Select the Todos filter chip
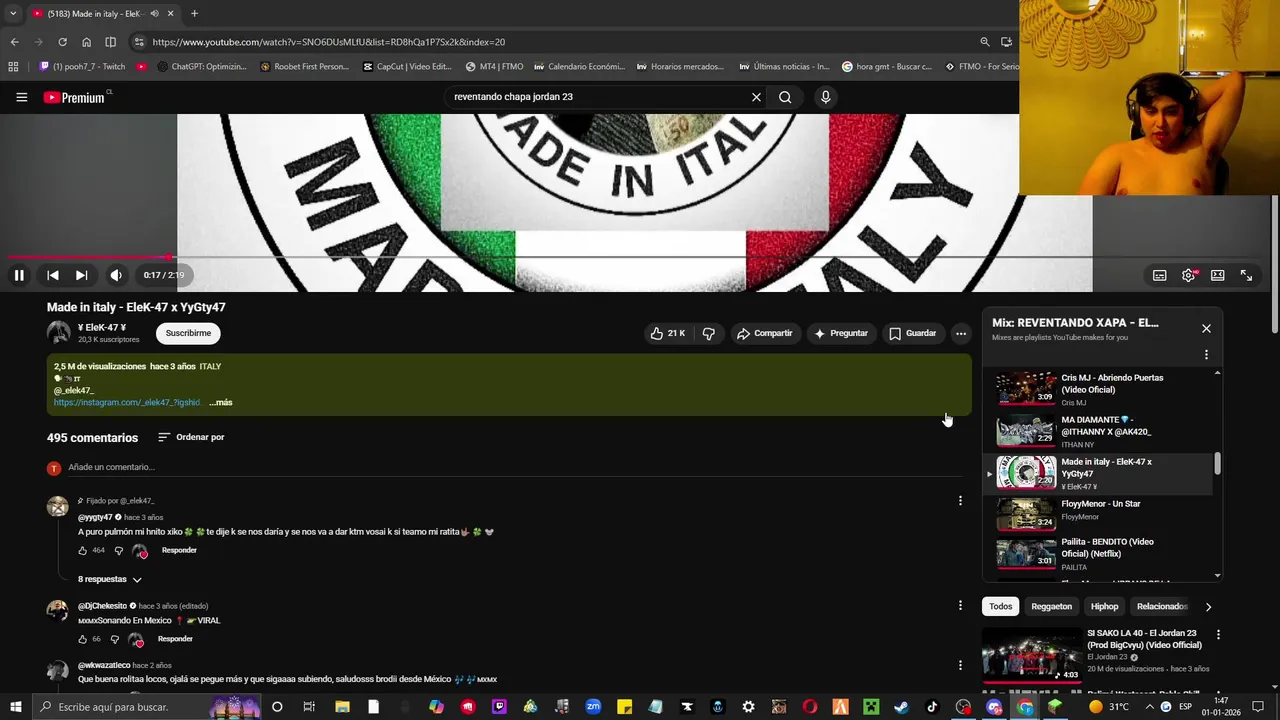The height and width of the screenshot is (720, 1280). (1001, 606)
